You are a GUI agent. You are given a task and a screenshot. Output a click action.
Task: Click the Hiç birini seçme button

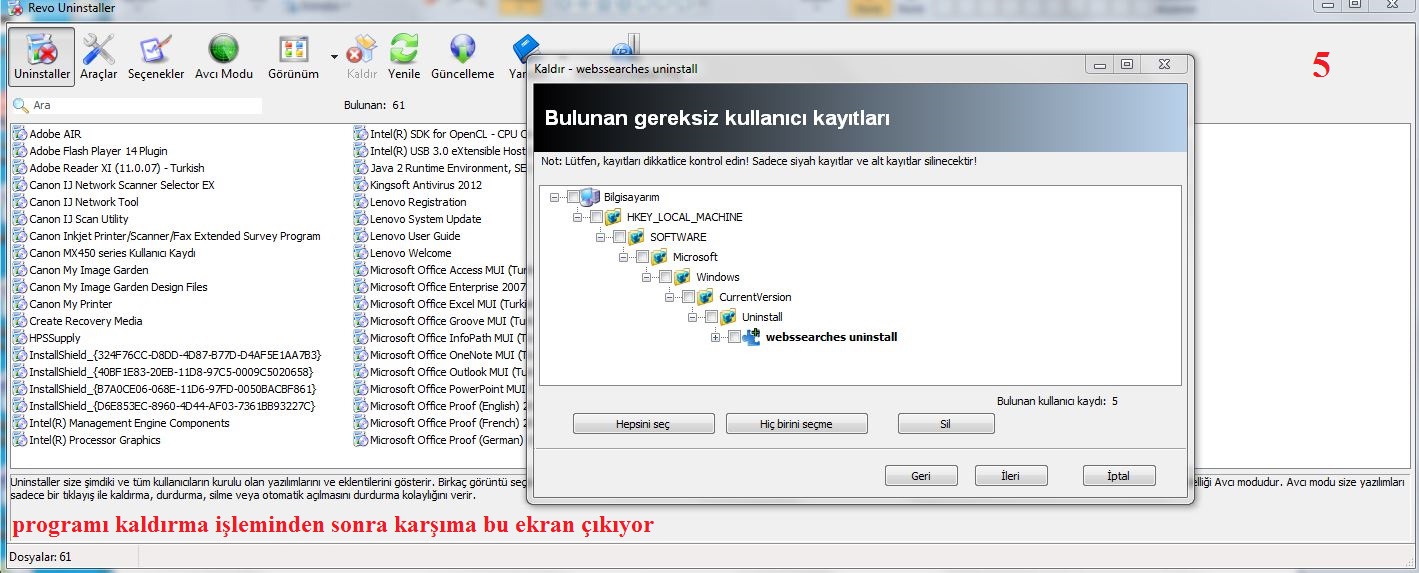[796, 424]
